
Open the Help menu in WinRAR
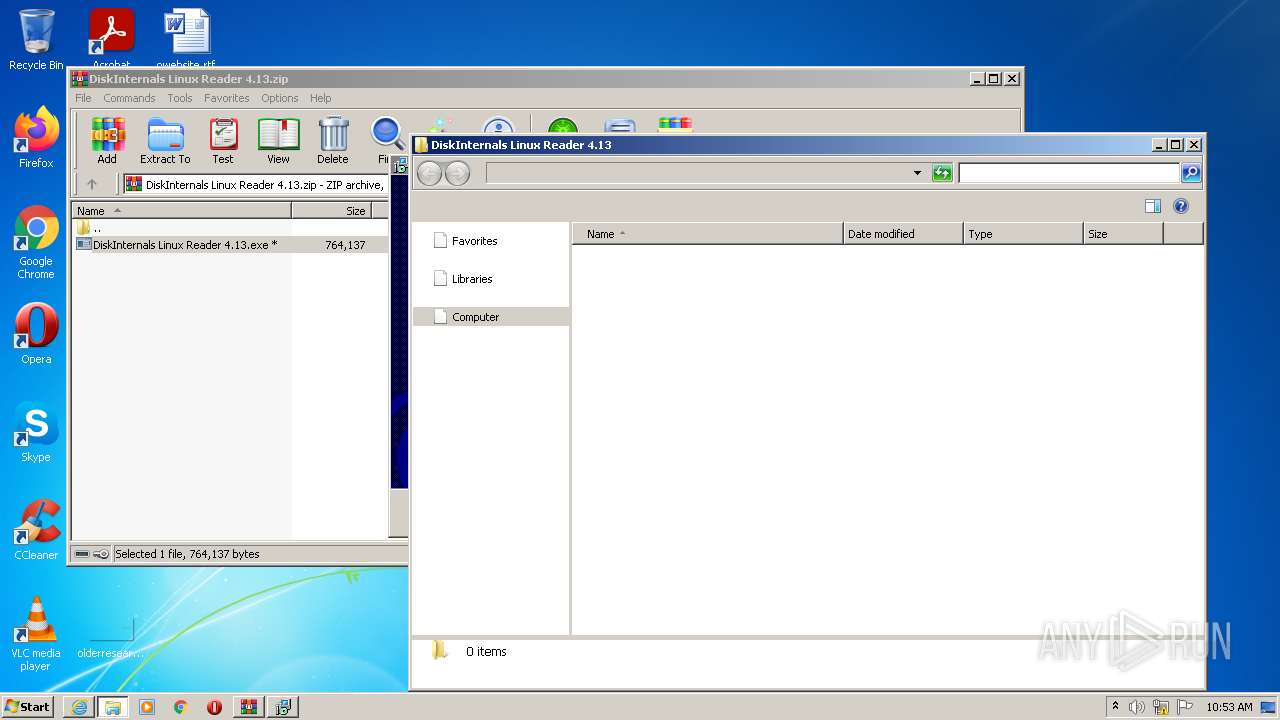320,98
